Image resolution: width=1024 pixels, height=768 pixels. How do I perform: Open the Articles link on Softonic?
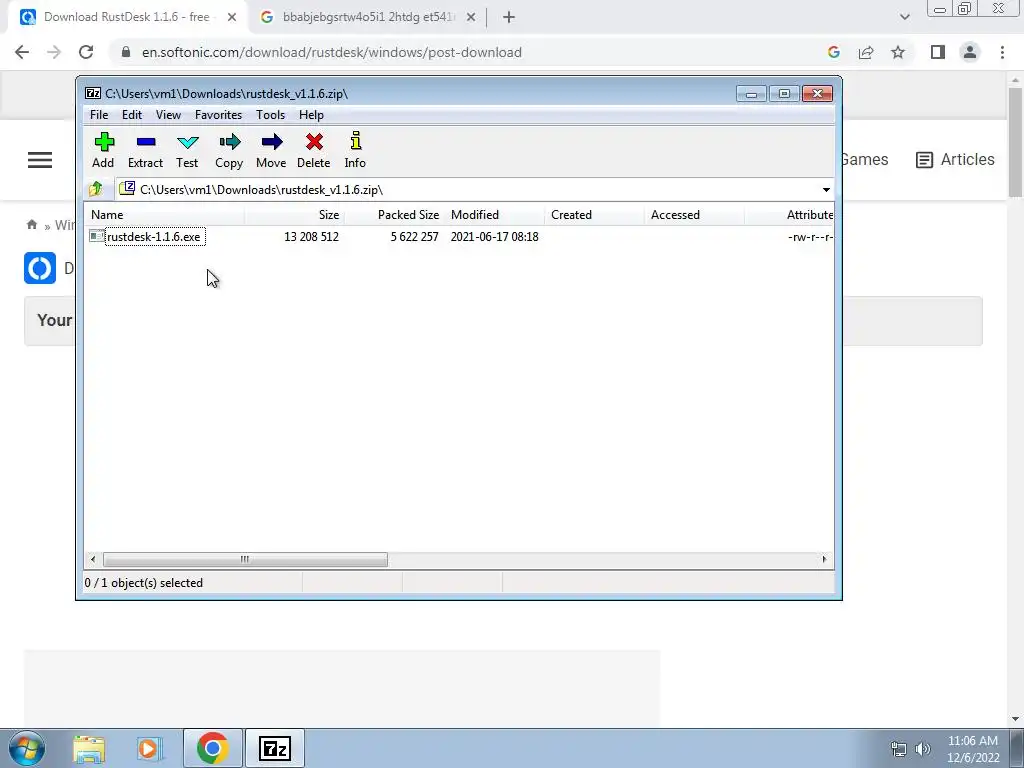click(955, 160)
